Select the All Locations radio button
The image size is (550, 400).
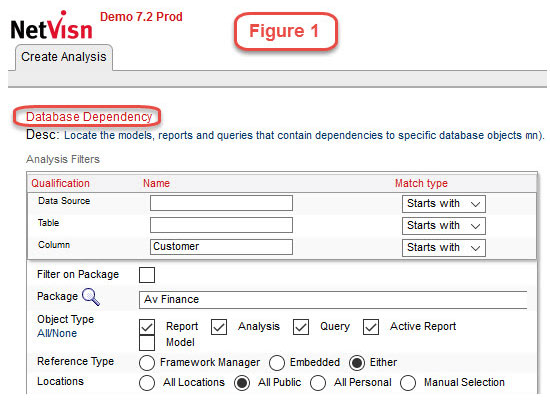pos(147,383)
